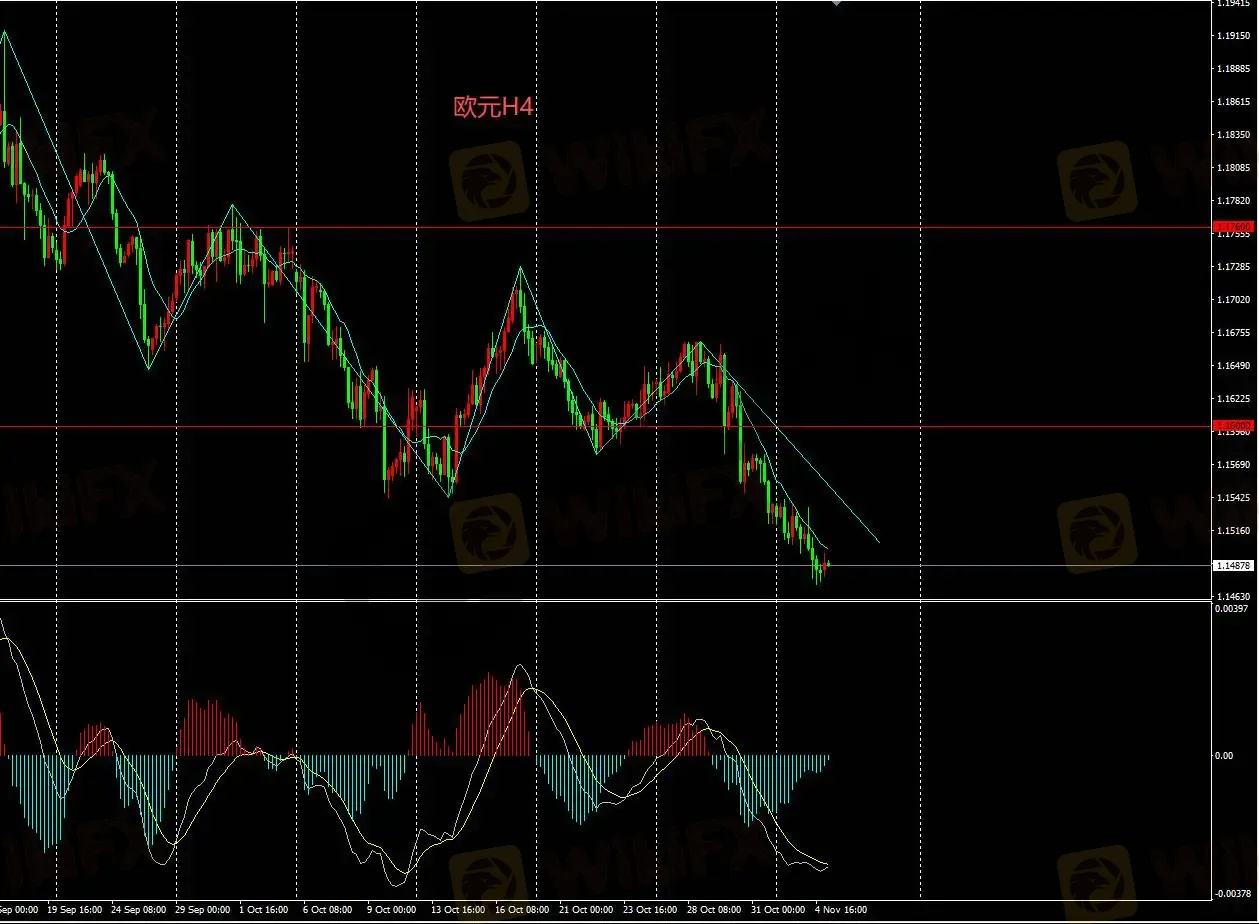Click the 23 Oct 16:00 time label
The image size is (1259, 924).
coord(648,911)
